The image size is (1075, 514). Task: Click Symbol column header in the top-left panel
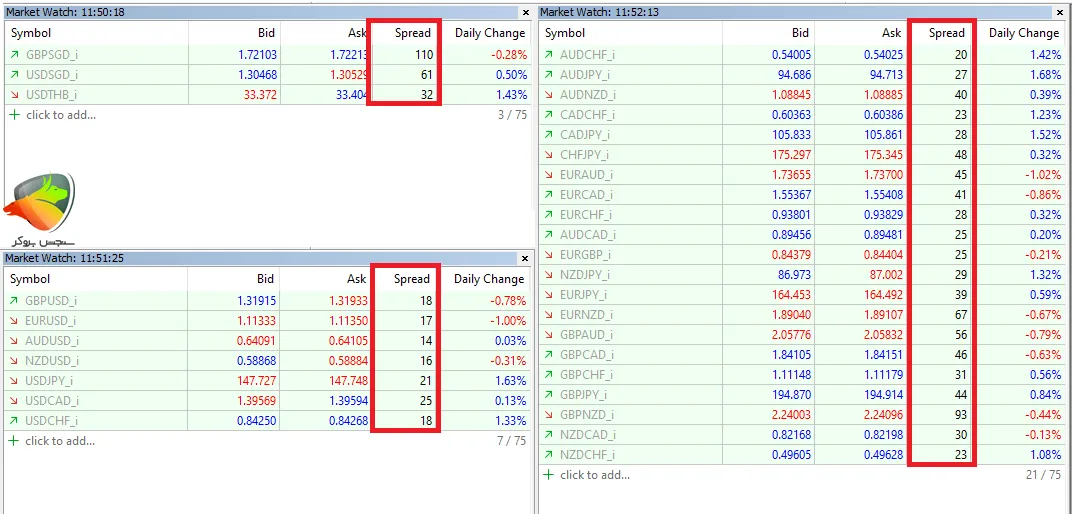[x=31, y=33]
